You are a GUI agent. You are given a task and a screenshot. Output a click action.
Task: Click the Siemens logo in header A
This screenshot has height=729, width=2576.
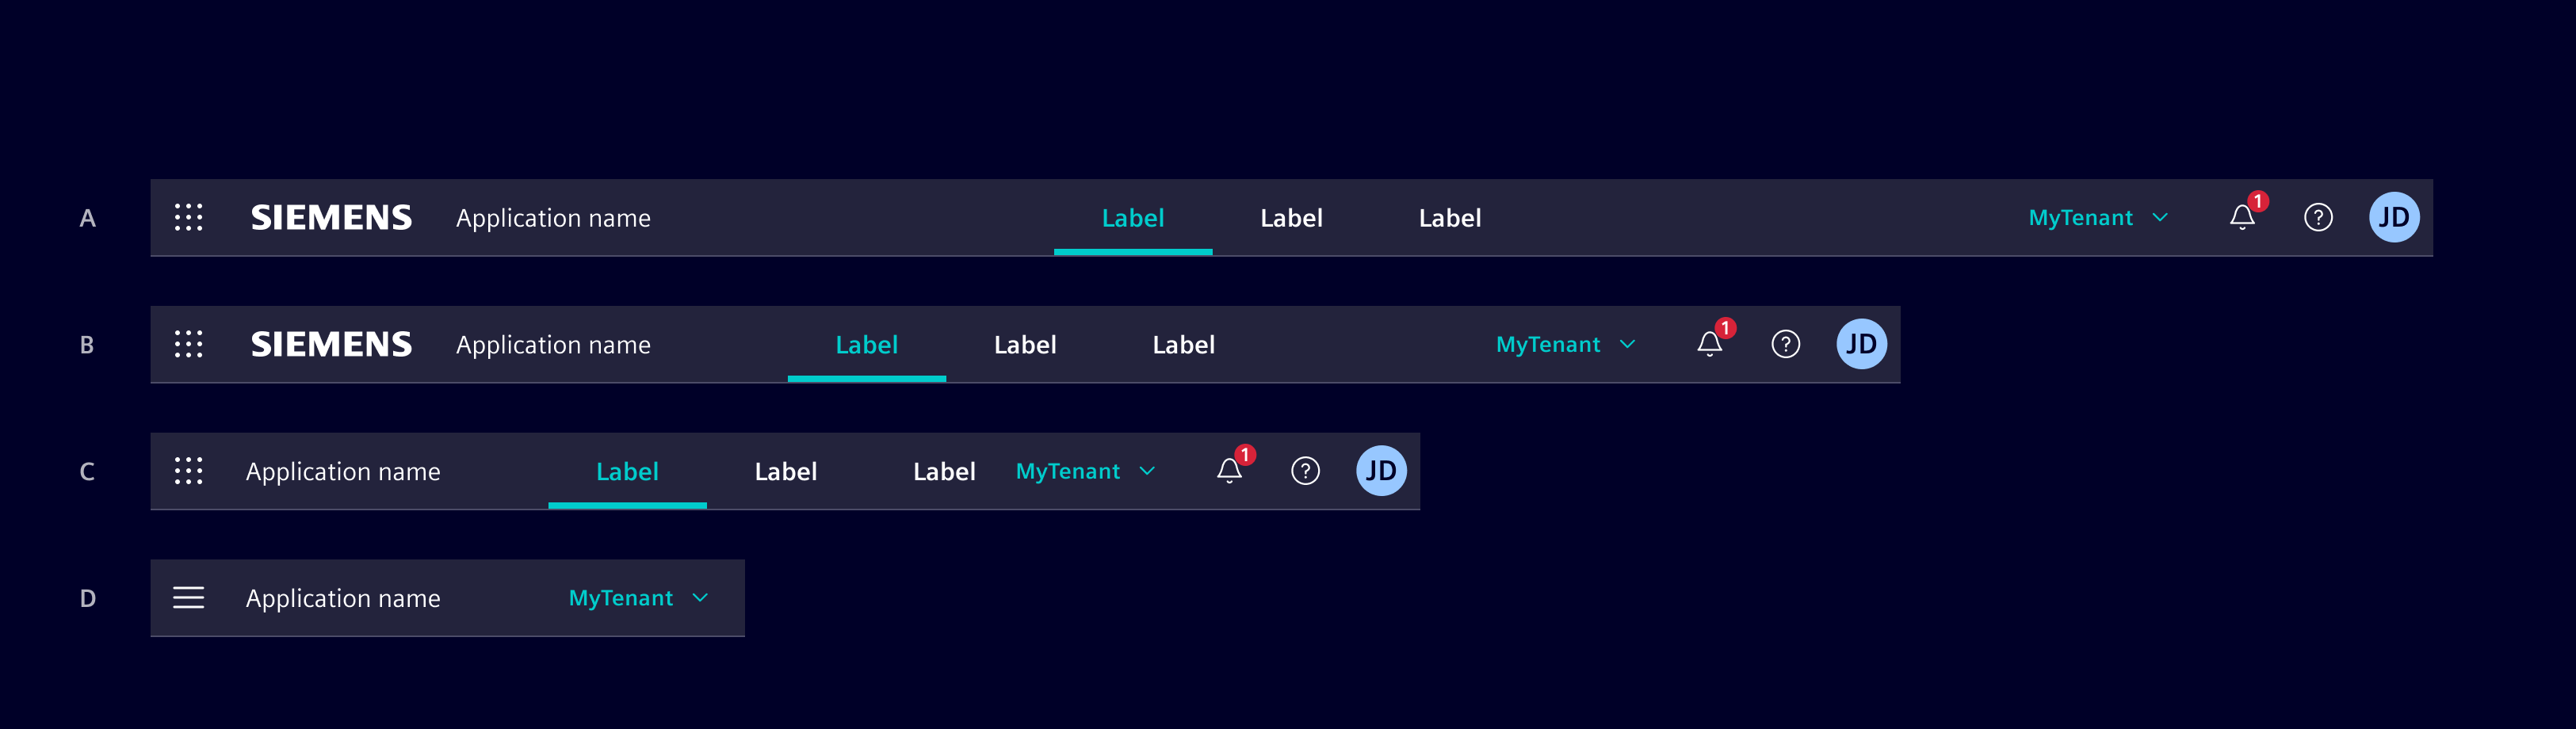(331, 217)
